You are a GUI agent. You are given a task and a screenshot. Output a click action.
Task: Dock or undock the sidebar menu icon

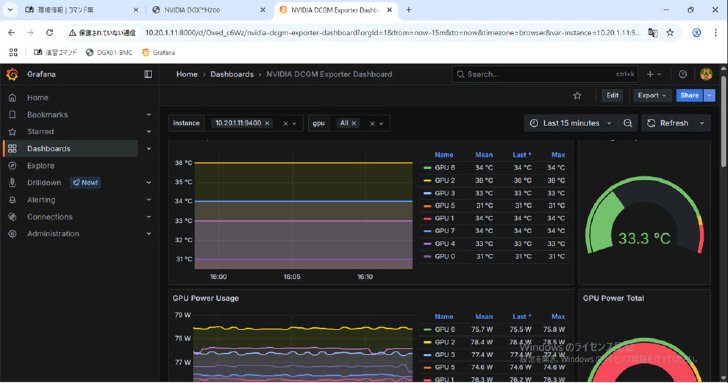pyautogui.click(x=148, y=74)
